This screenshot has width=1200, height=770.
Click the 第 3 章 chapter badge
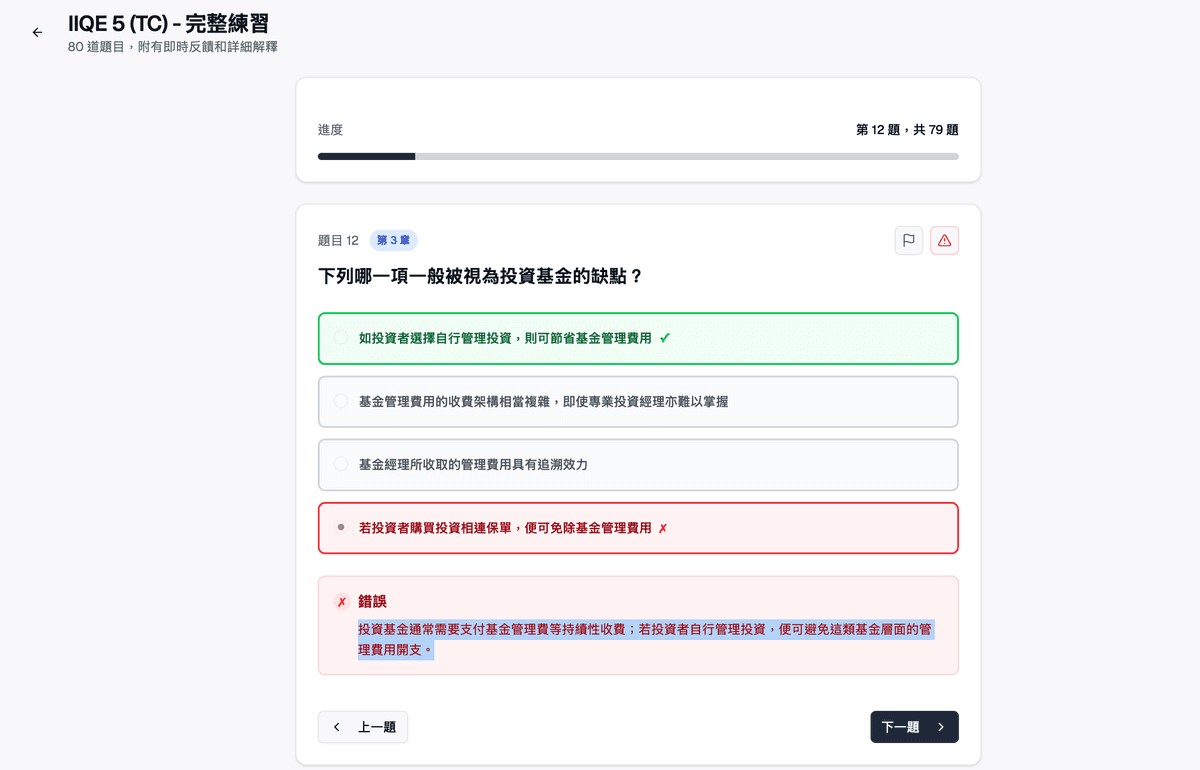[x=393, y=240]
